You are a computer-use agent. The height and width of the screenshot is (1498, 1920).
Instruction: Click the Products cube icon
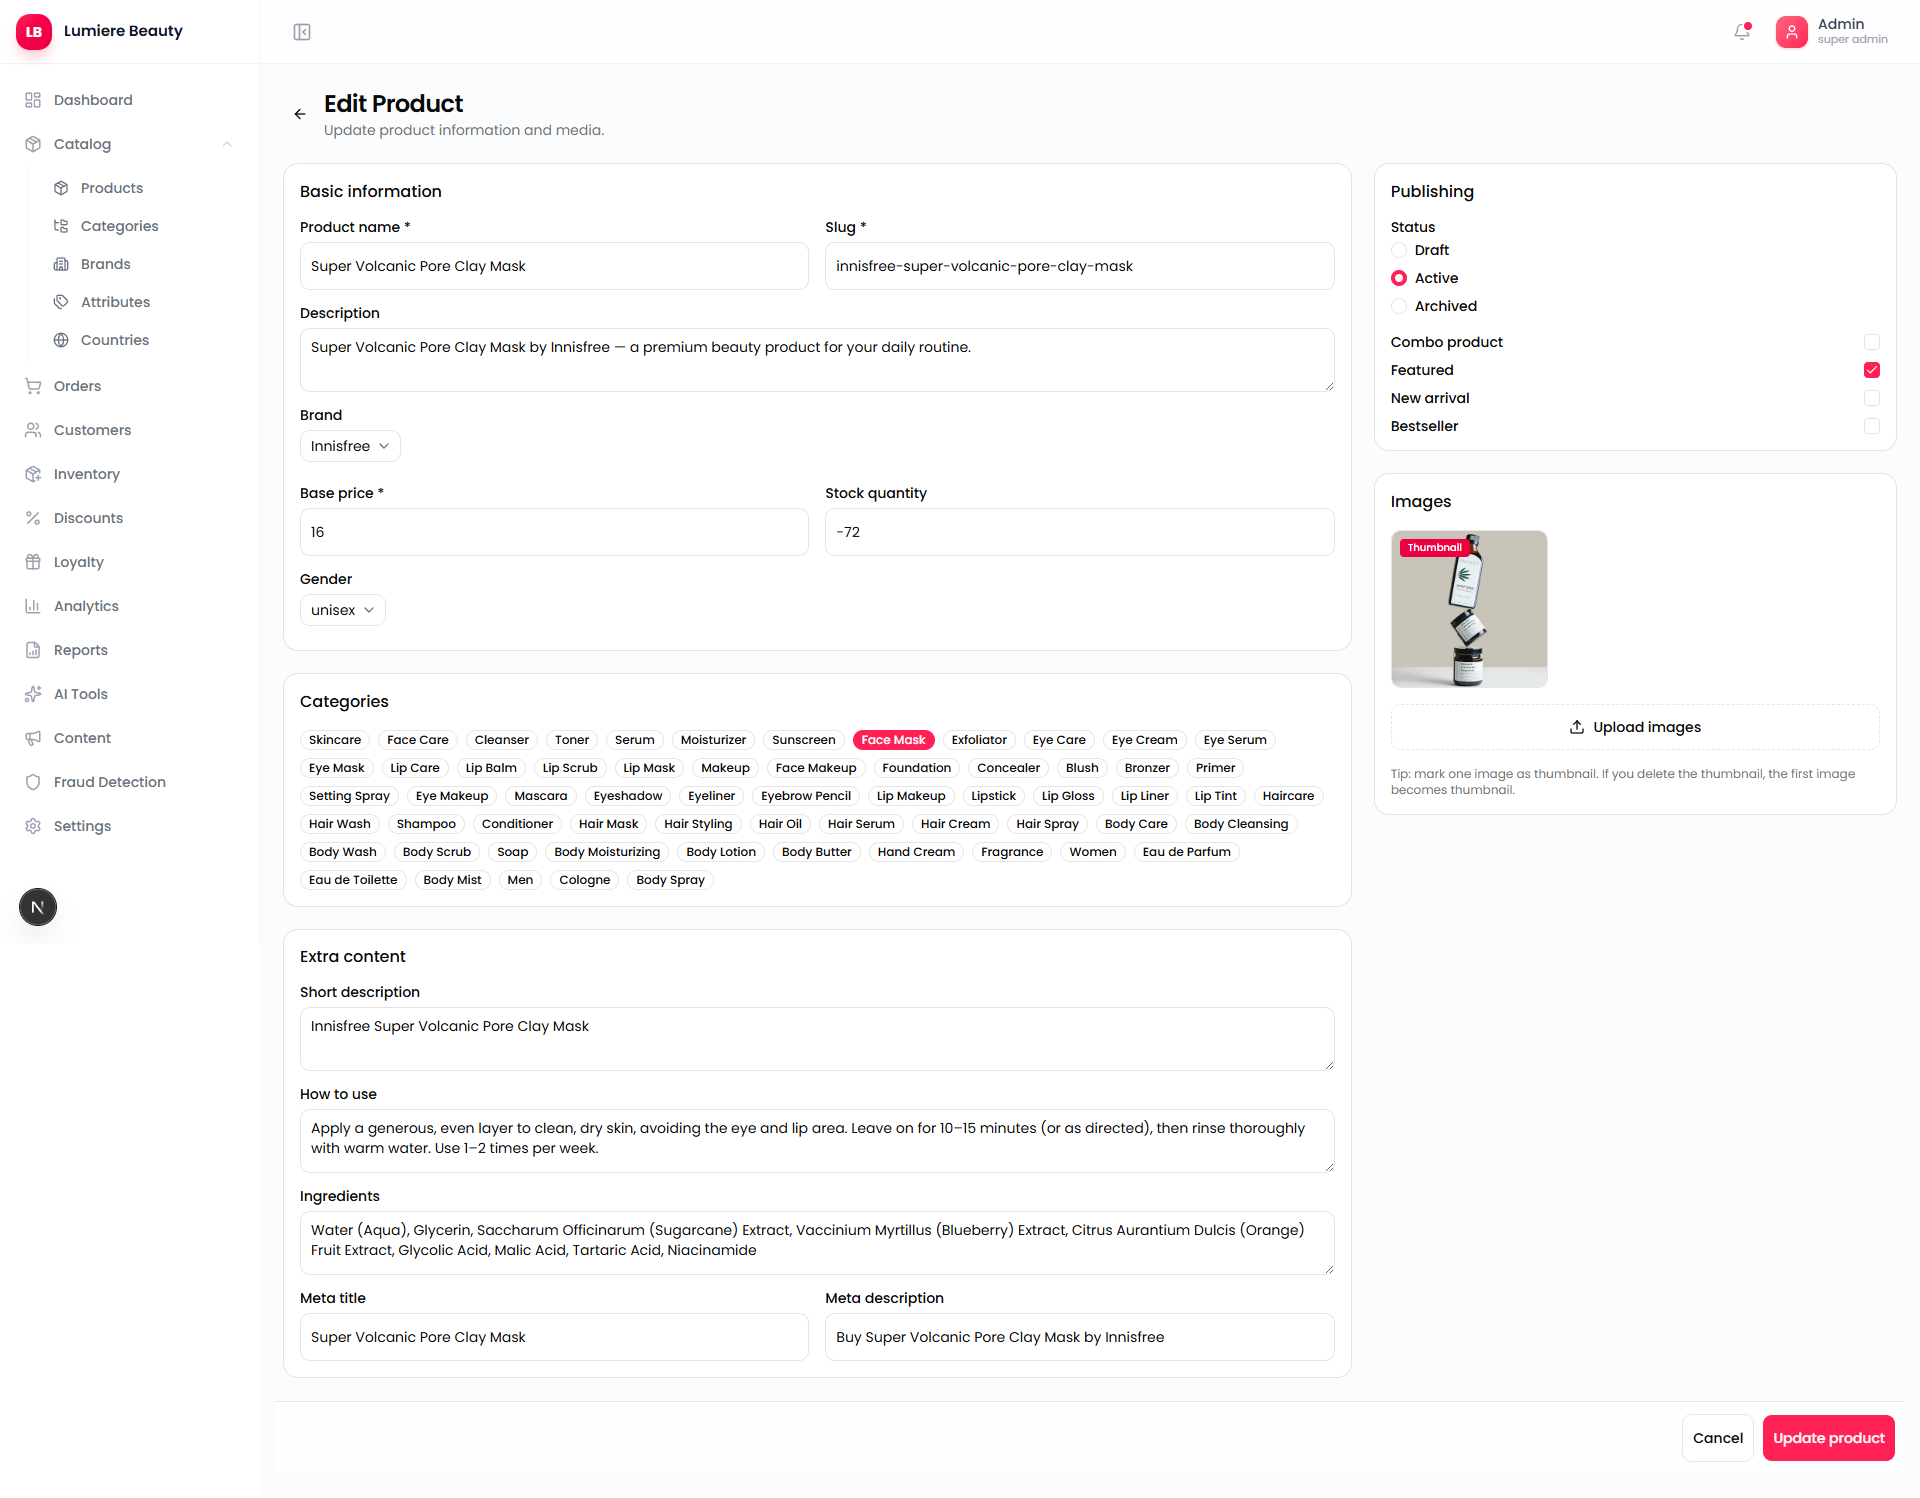click(x=61, y=188)
